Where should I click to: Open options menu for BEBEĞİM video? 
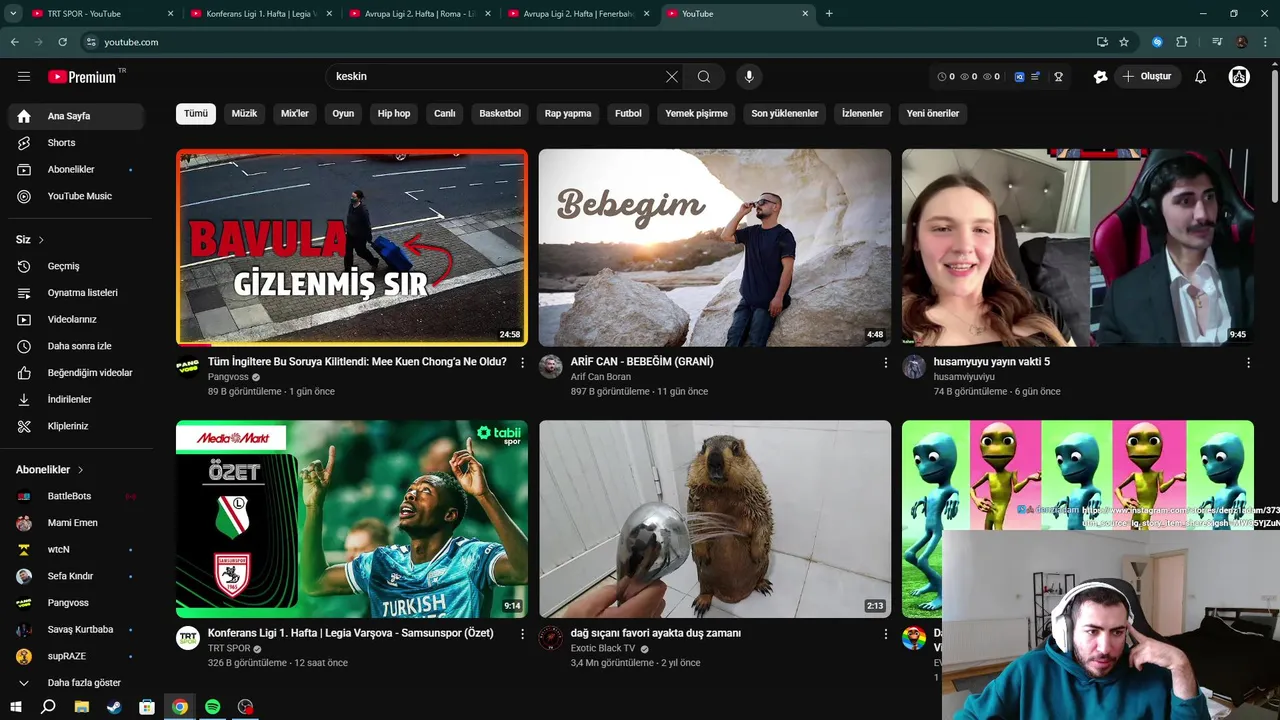pyautogui.click(x=885, y=363)
